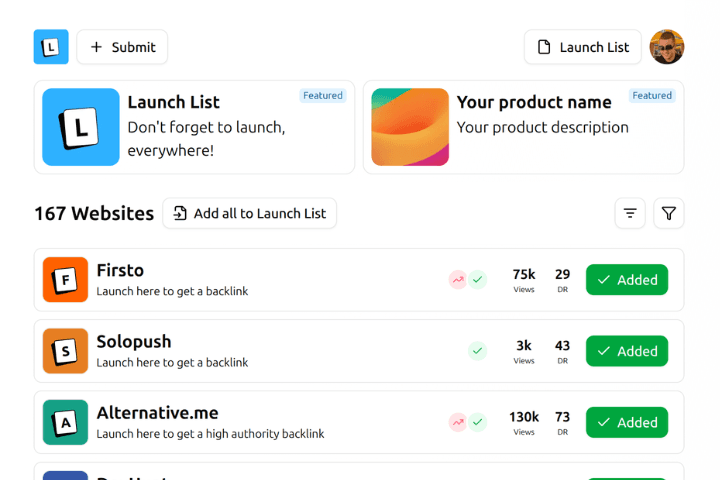Click the Featured badge on Launch List card

click(323, 96)
